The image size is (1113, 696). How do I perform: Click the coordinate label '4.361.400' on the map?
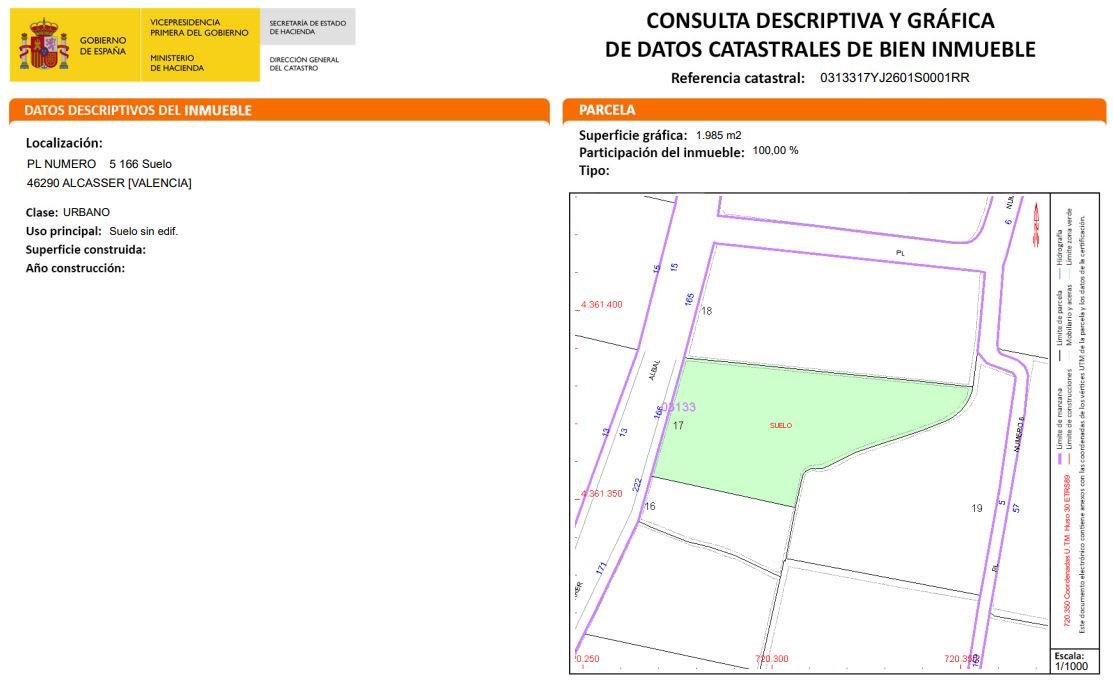[x=601, y=304]
